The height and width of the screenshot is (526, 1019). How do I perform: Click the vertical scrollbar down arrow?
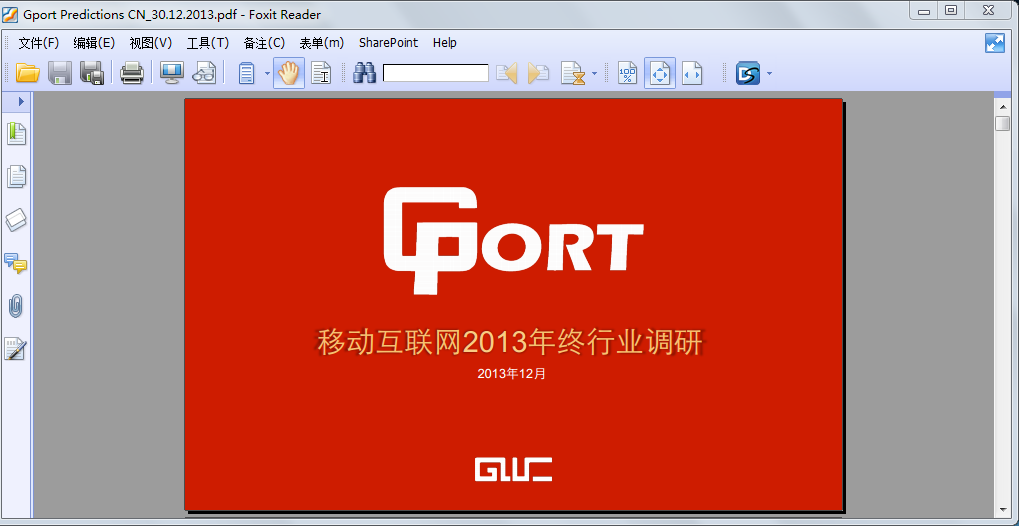point(1002,510)
